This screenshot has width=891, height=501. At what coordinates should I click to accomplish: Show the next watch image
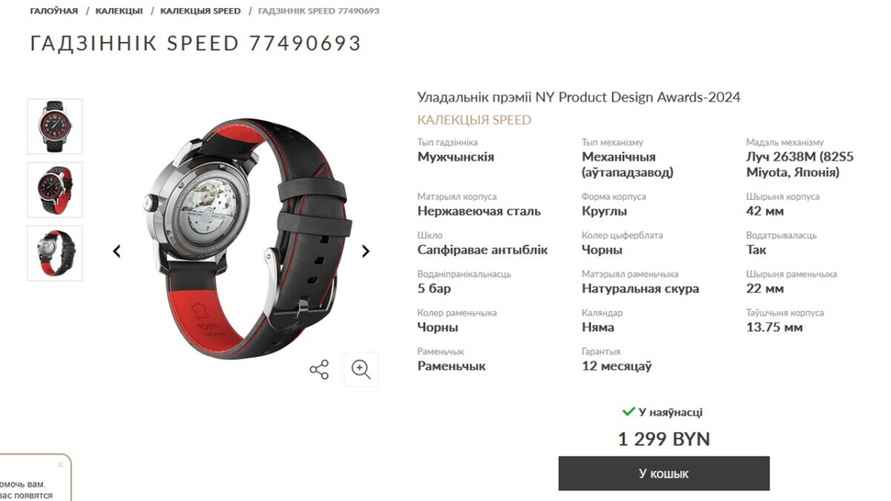[365, 250]
